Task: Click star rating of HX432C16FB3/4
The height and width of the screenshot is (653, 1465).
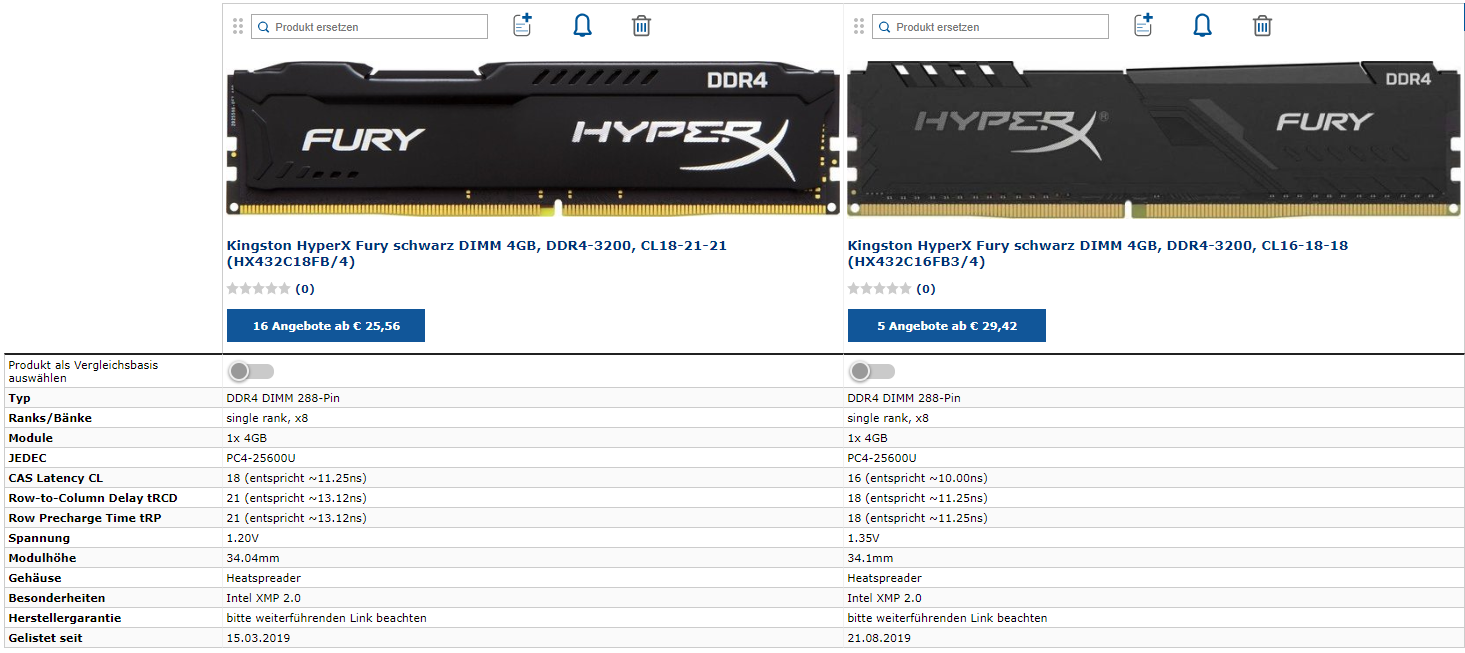Action: [879, 289]
